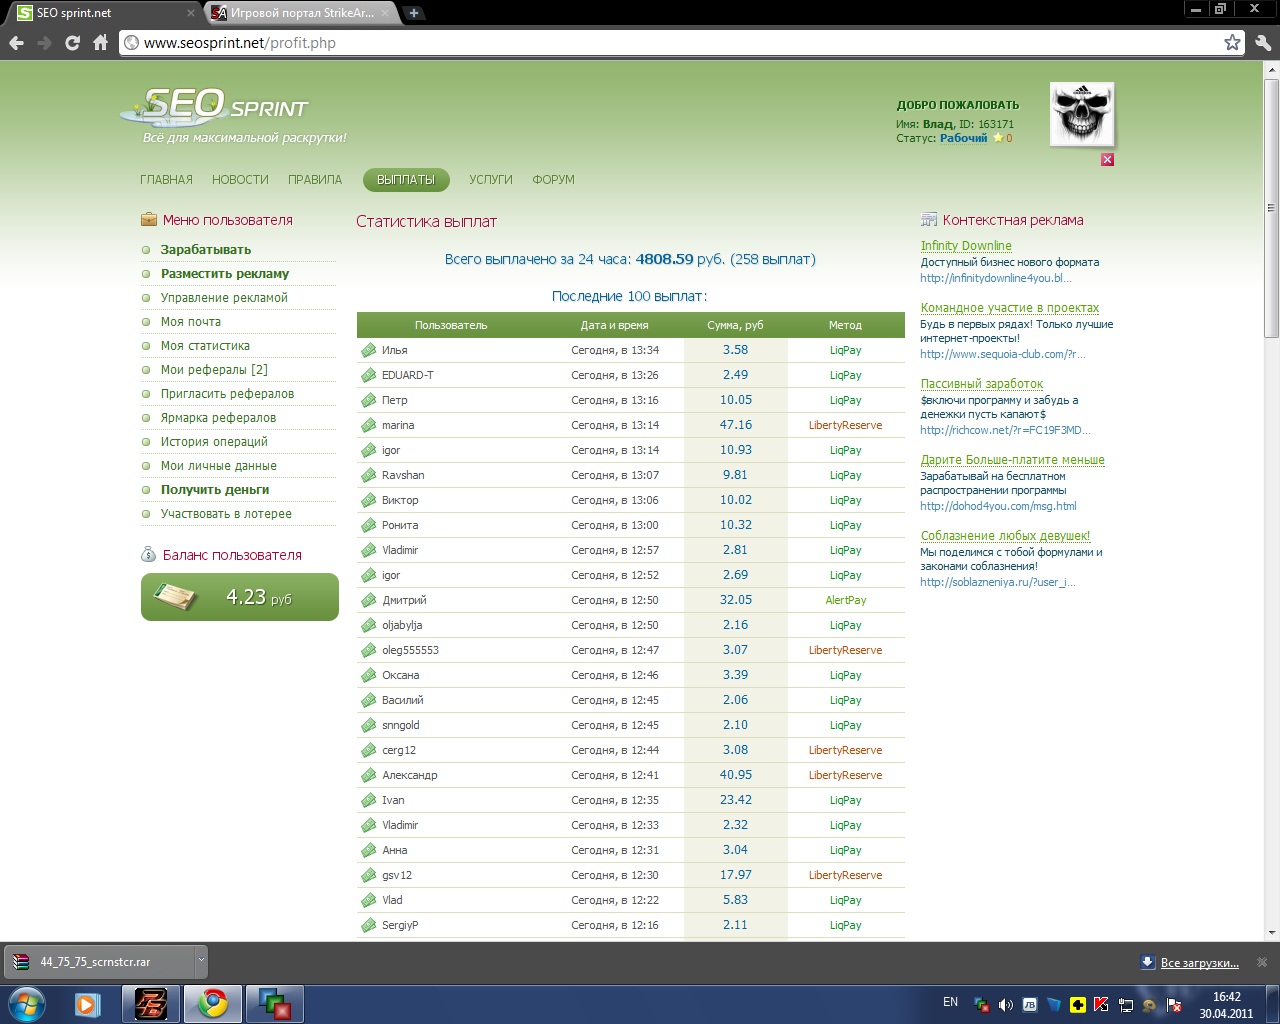
Task: Open Пригласить рефералов link
Action: tap(227, 394)
